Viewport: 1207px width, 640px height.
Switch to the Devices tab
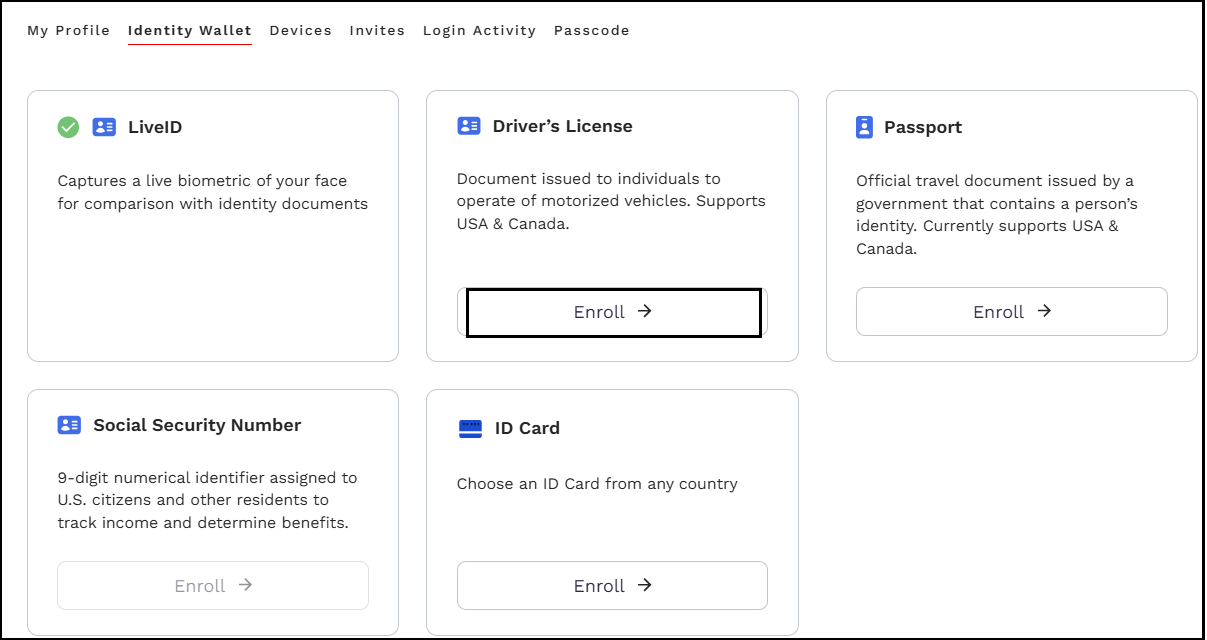[300, 31]
